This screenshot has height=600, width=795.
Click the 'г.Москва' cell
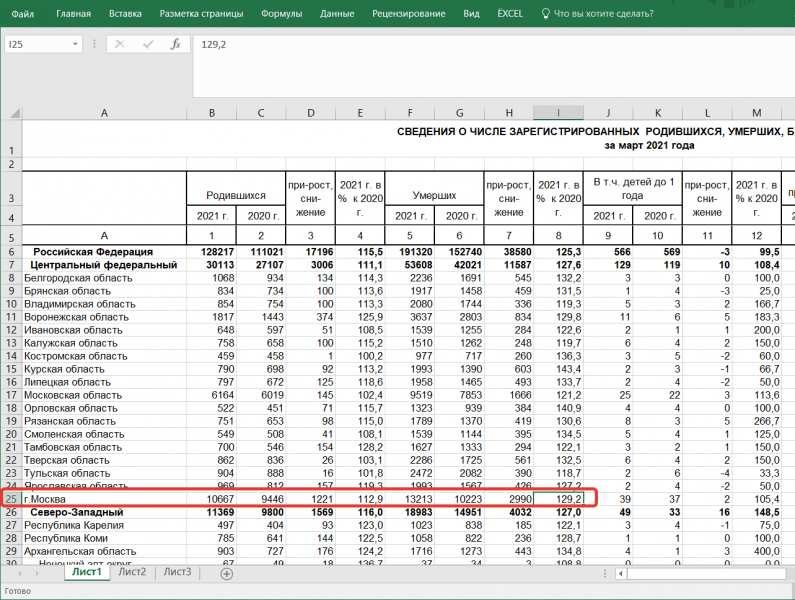point(104,499)
